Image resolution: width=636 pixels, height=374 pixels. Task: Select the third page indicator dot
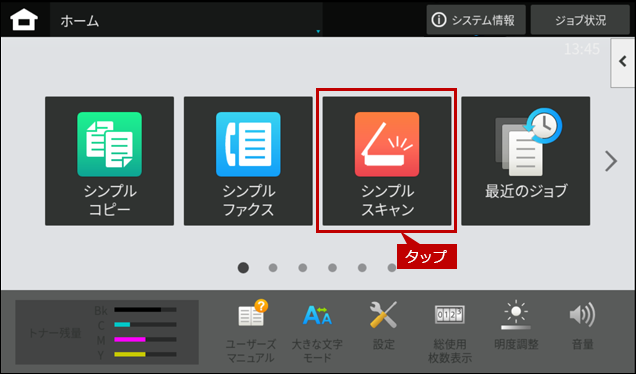tap(303, 268)
